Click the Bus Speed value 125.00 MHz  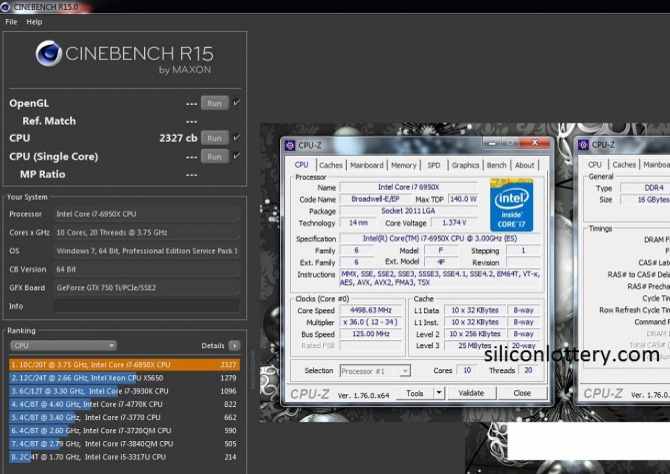click(x=370, y=334)
